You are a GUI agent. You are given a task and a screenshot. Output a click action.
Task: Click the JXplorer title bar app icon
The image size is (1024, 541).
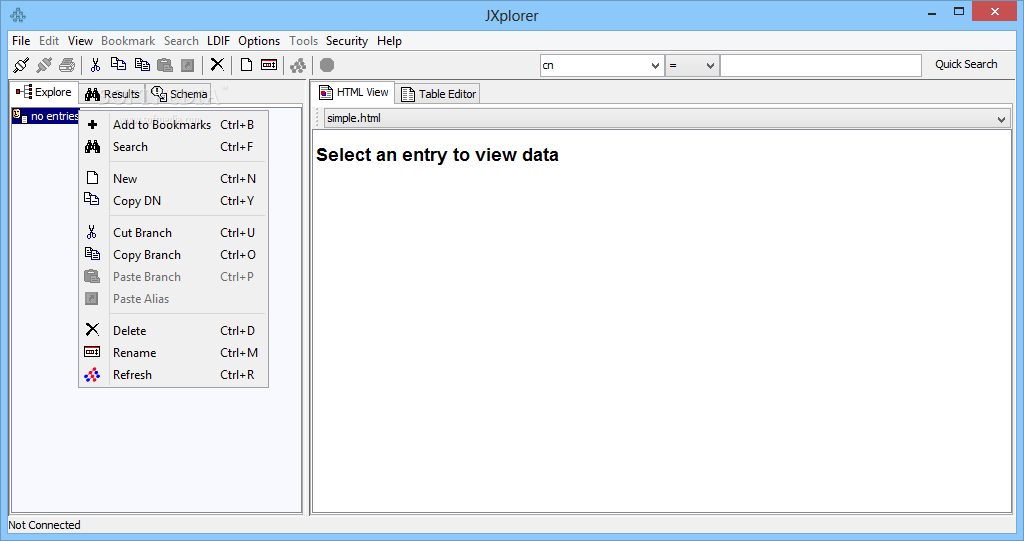(x=18, y=14)
